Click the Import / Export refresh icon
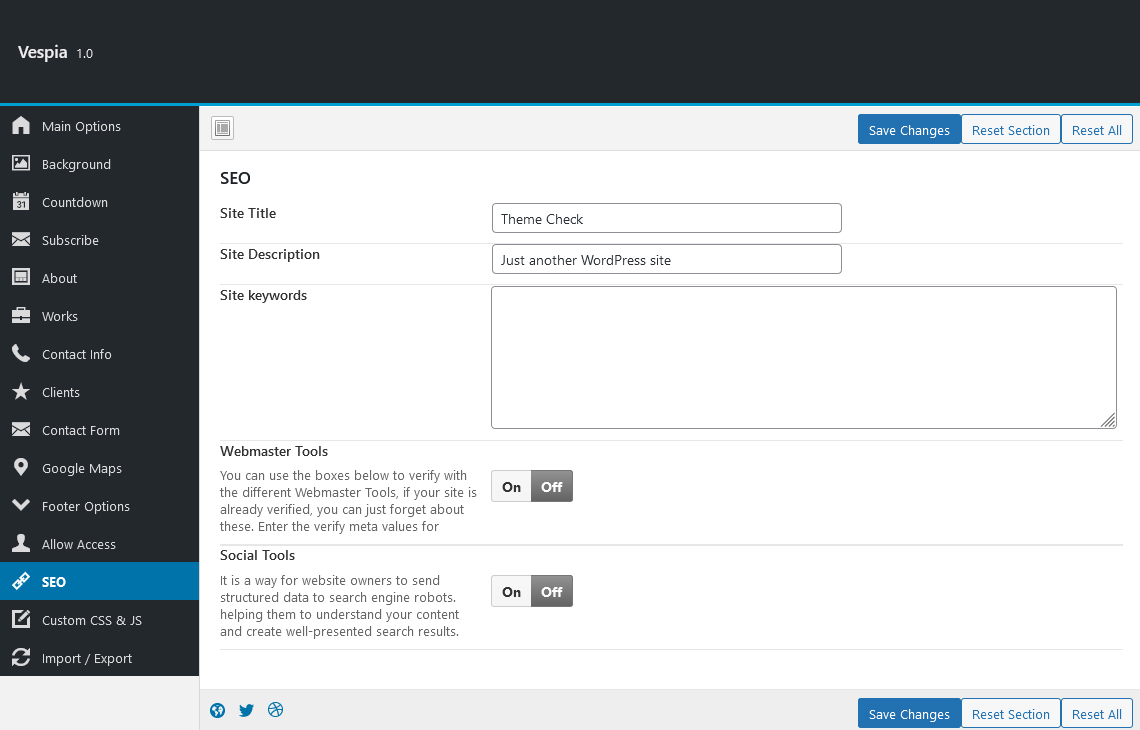 [21, 658]
